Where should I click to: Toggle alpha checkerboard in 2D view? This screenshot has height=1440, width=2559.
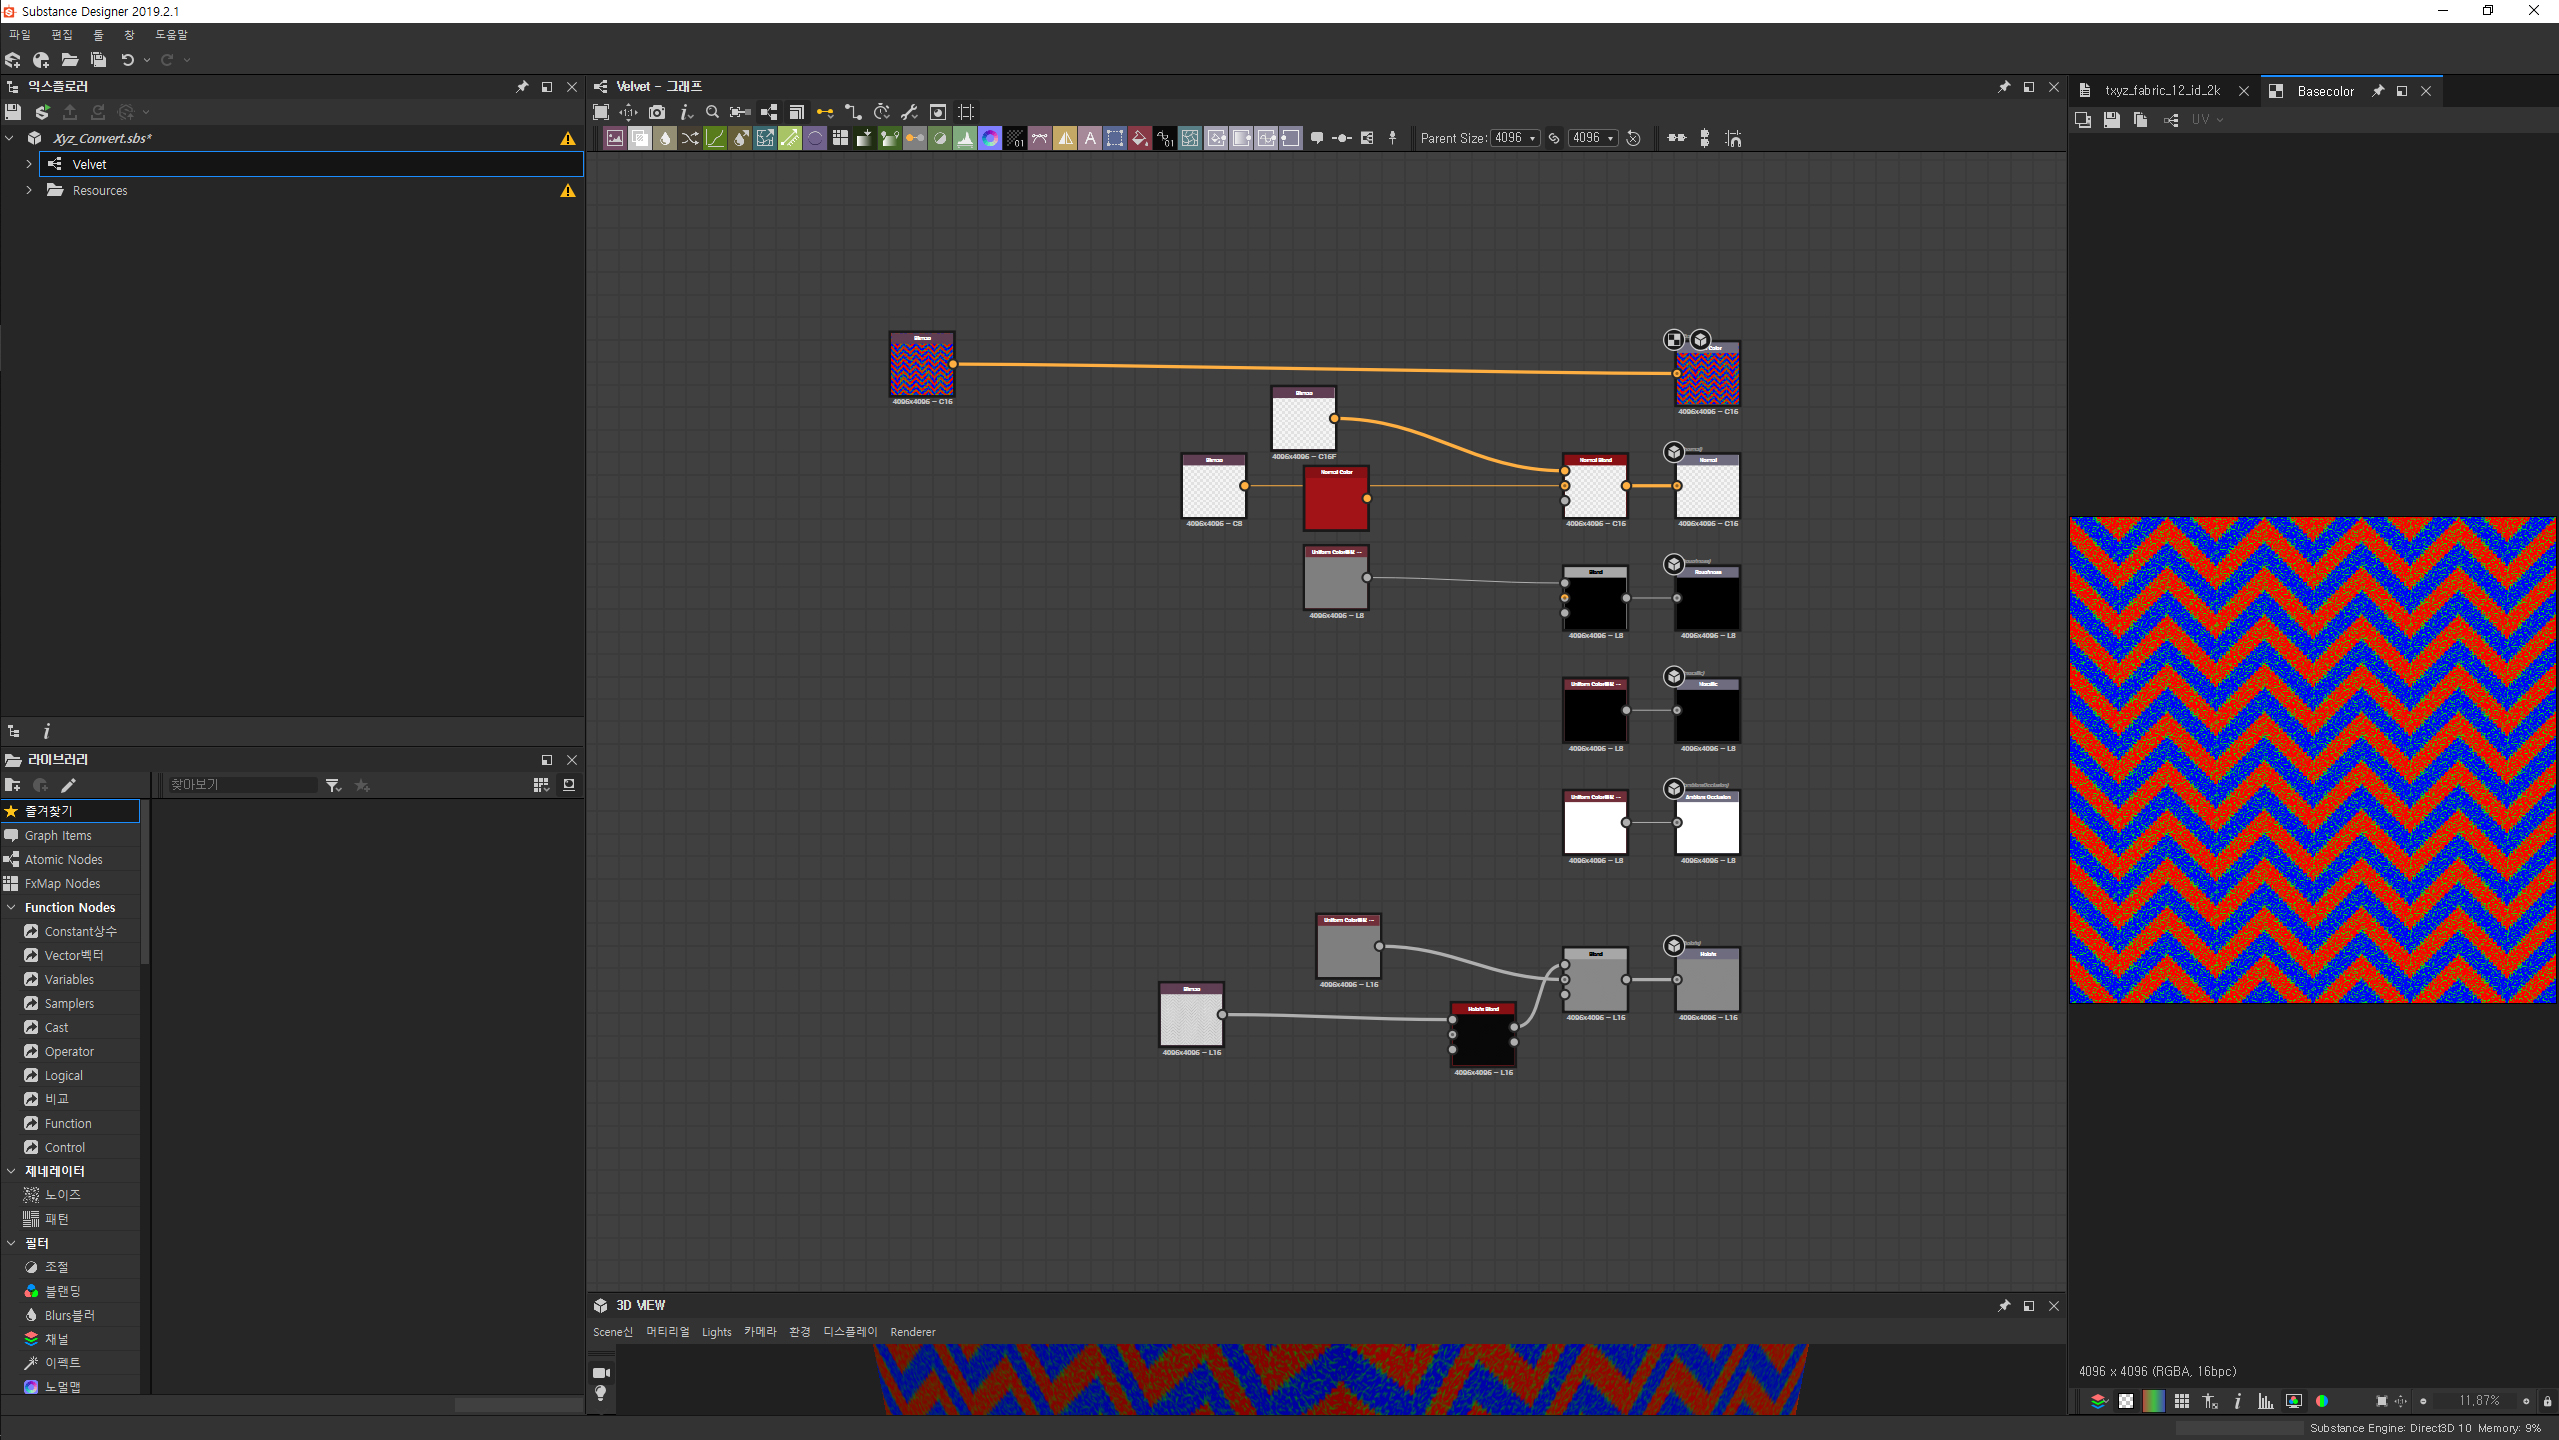coord(2126,1401)
